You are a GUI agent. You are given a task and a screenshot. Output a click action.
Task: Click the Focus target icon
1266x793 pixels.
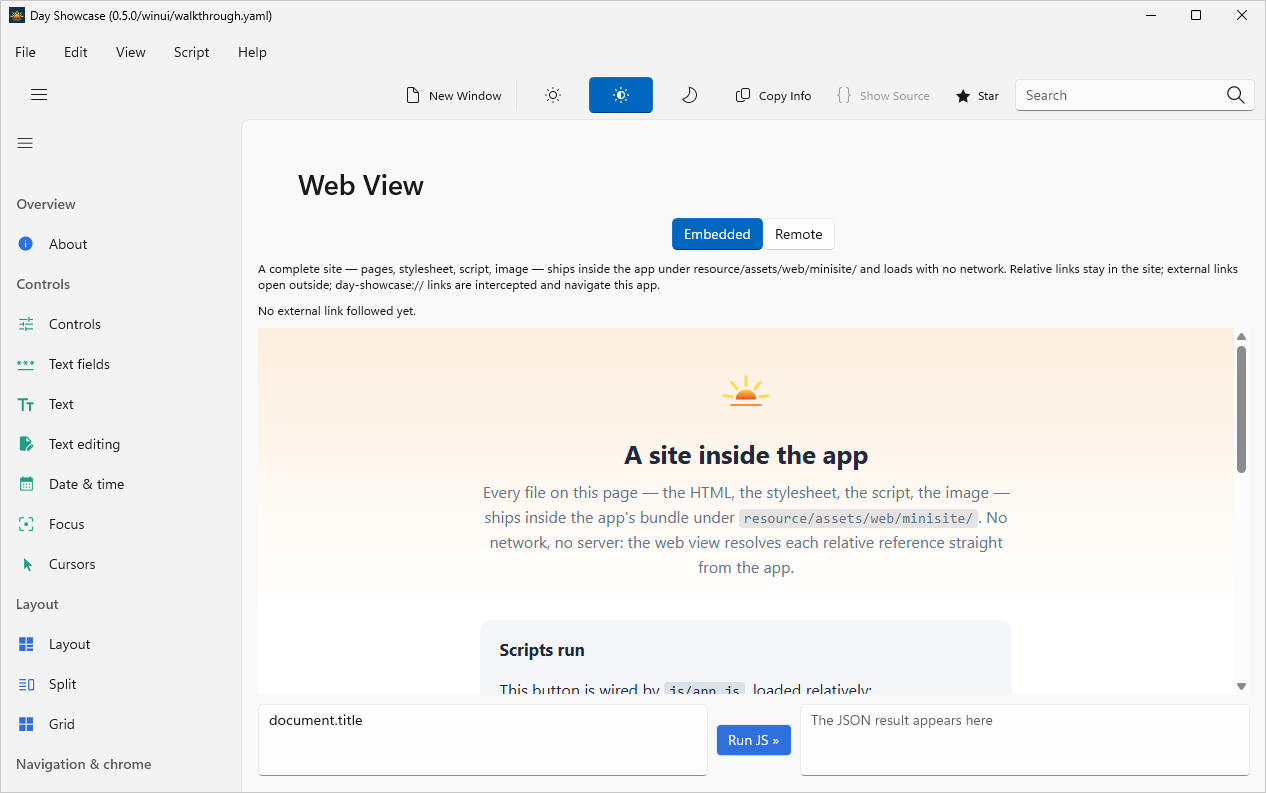click(x=26, y=524)
